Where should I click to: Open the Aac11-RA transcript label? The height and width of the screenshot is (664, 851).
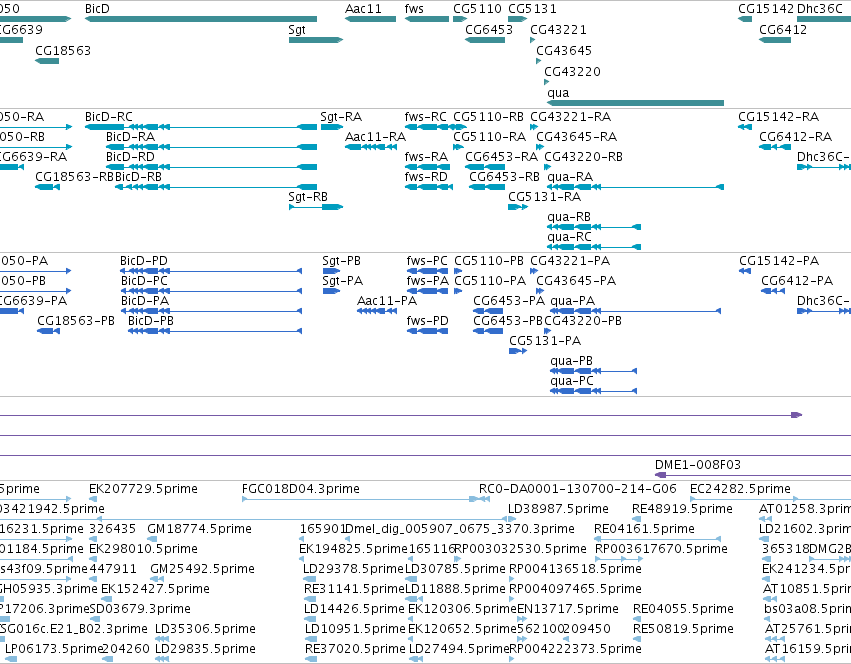376,137
